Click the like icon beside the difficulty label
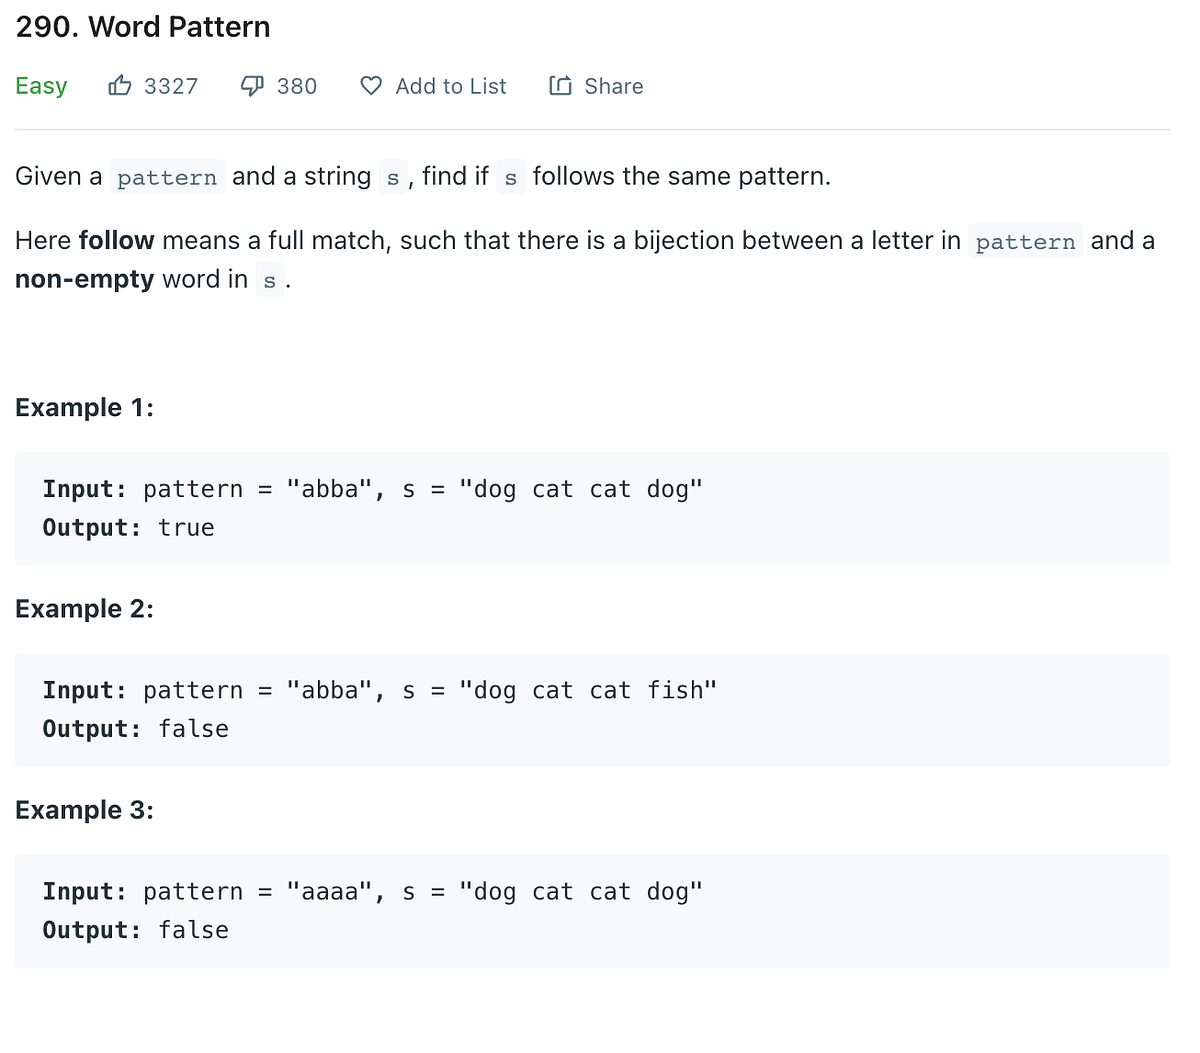 point(120,86)
